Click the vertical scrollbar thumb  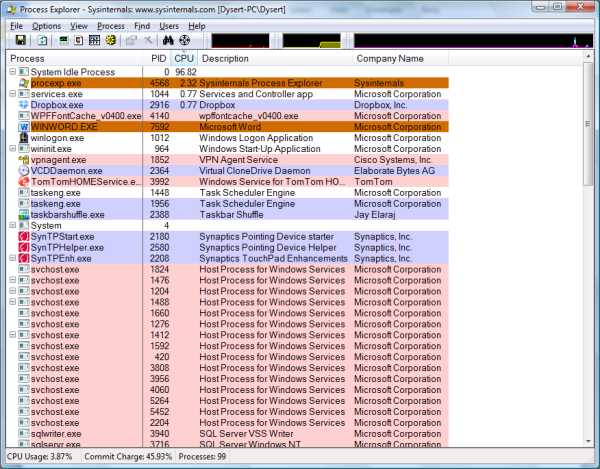coord(588,124)
